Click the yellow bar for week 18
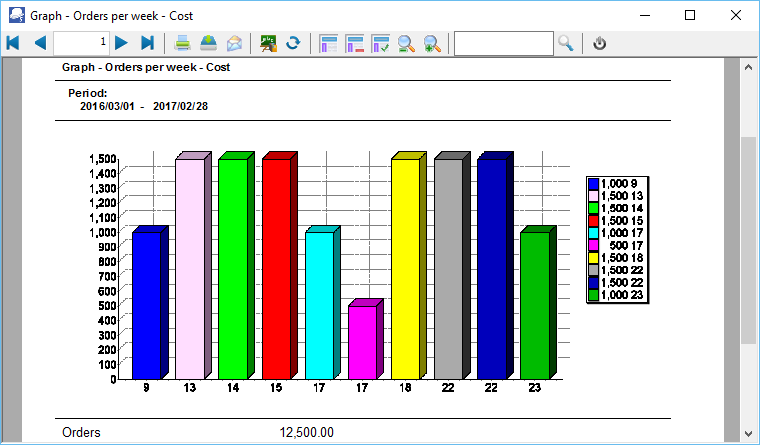 (405, 268)
